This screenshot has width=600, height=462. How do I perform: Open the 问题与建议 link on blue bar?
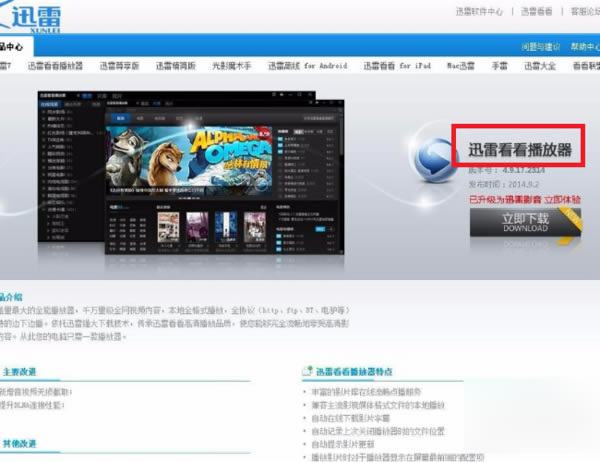pyautogui.click(x=540, y=47)
